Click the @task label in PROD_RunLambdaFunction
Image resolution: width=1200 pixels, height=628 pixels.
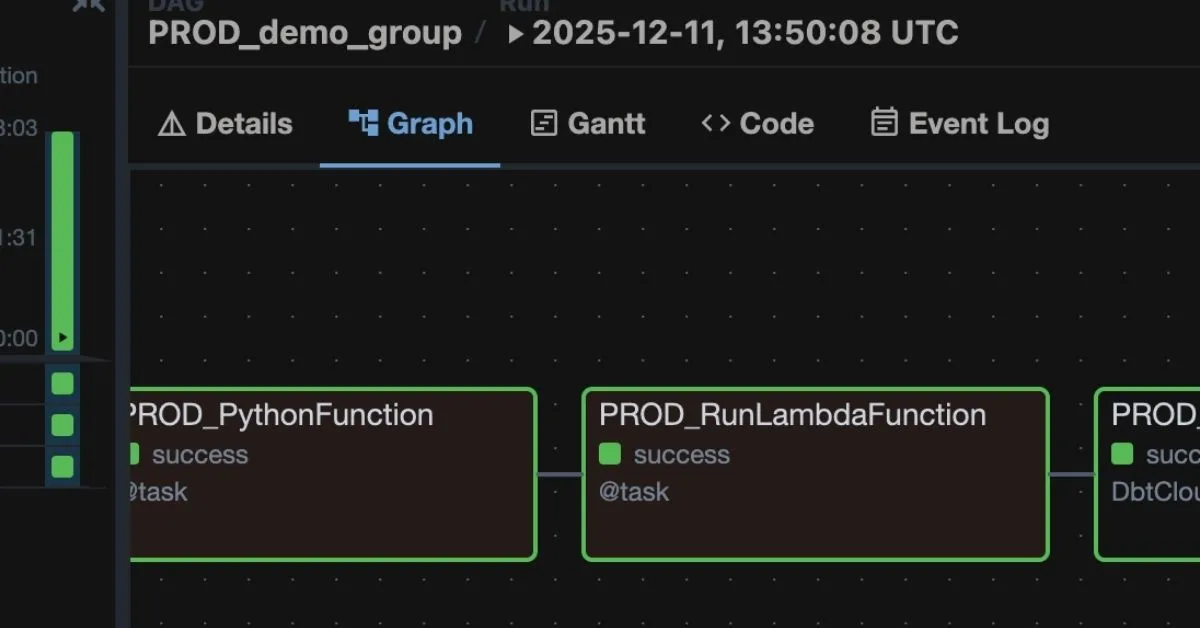point(635,491)
